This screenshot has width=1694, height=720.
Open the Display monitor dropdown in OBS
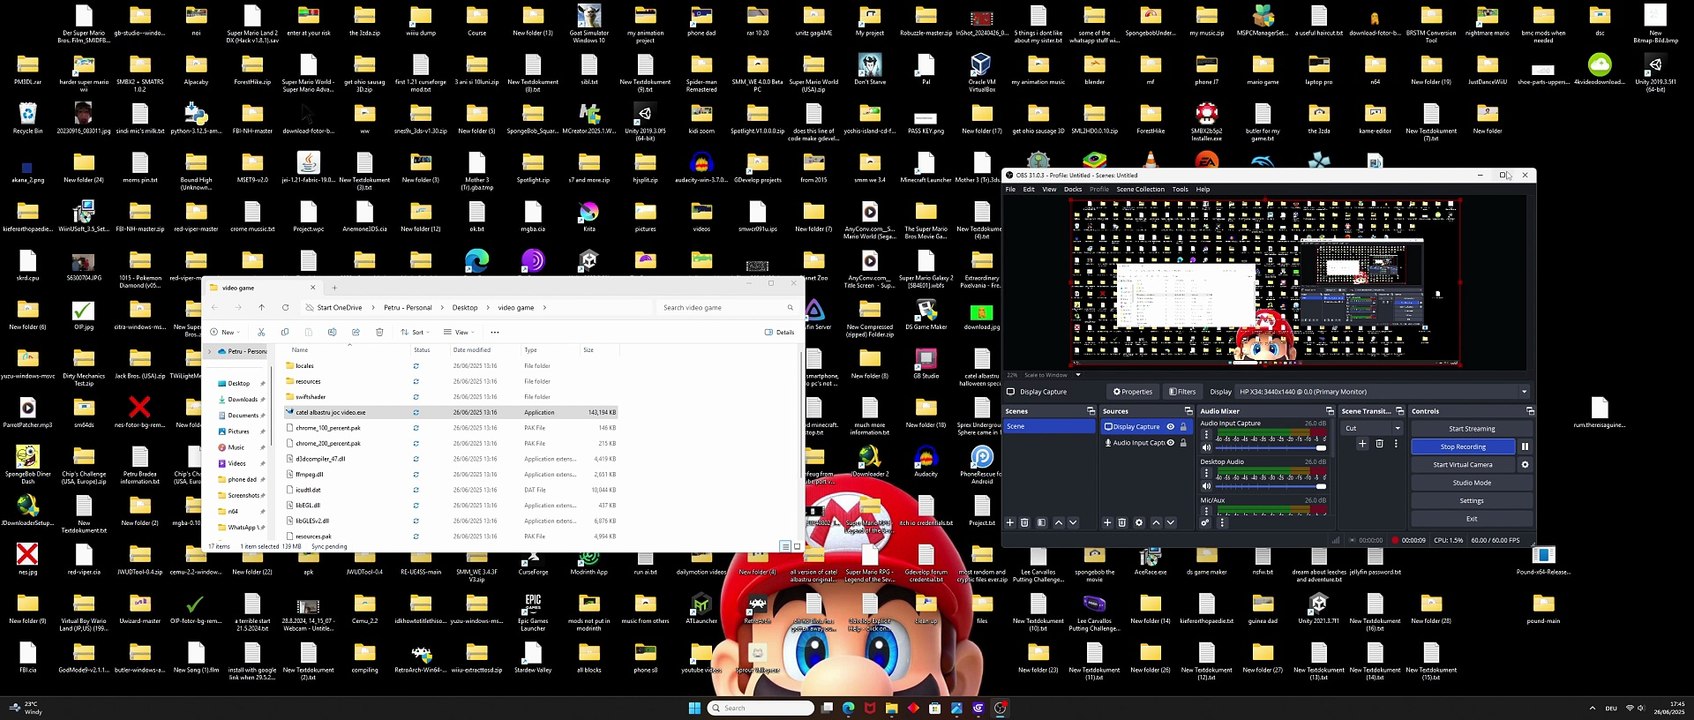(x=1382, y=392)
